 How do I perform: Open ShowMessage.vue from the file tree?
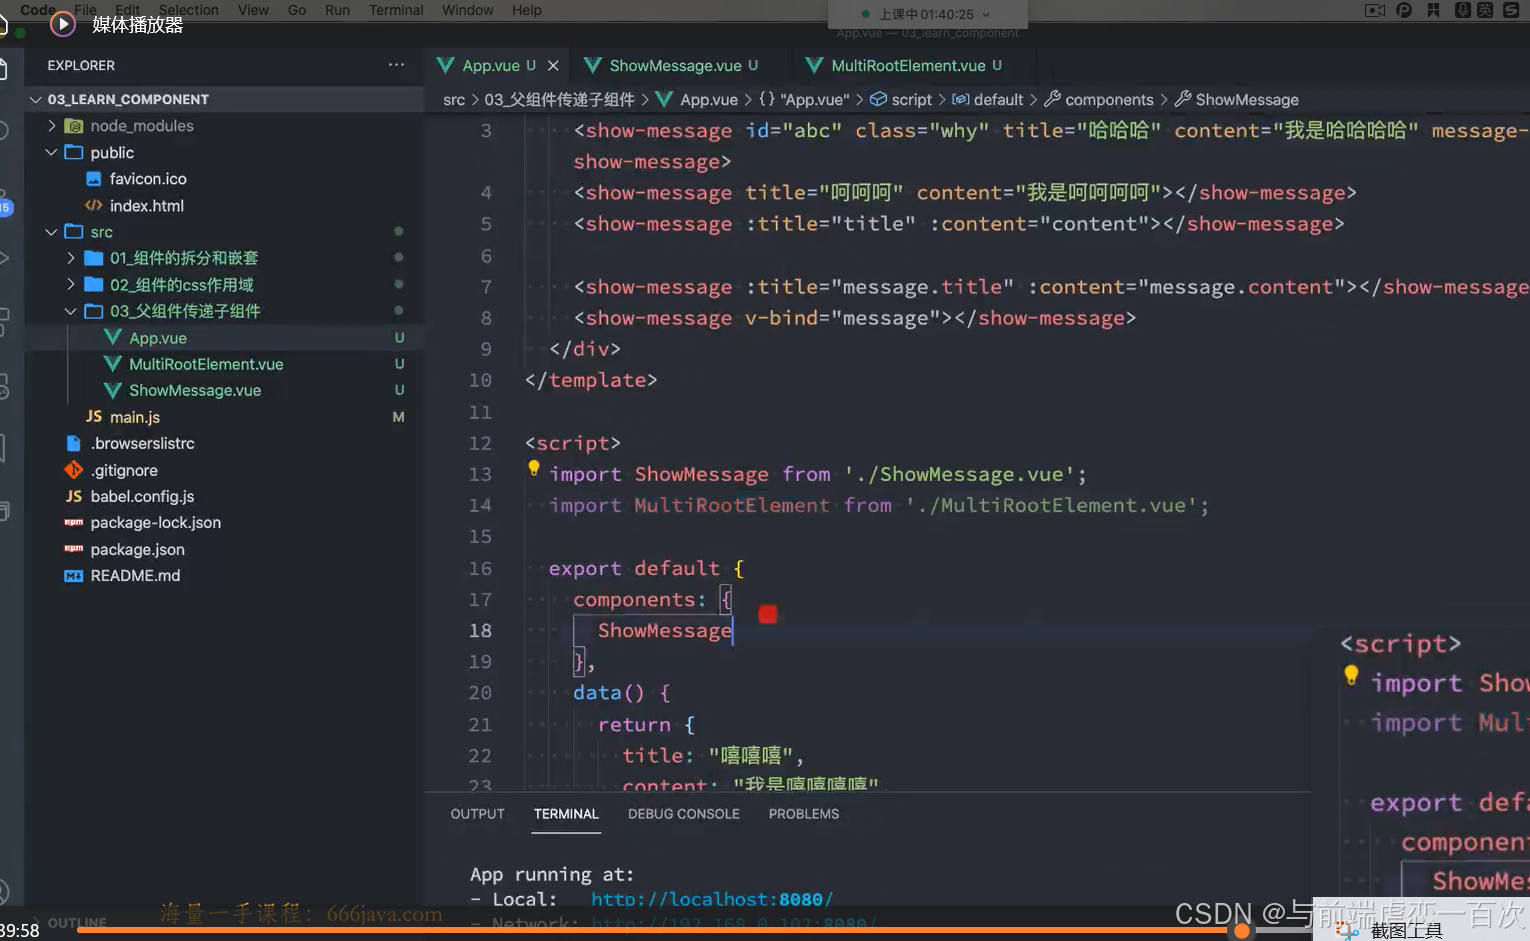(x=195, y=390)
